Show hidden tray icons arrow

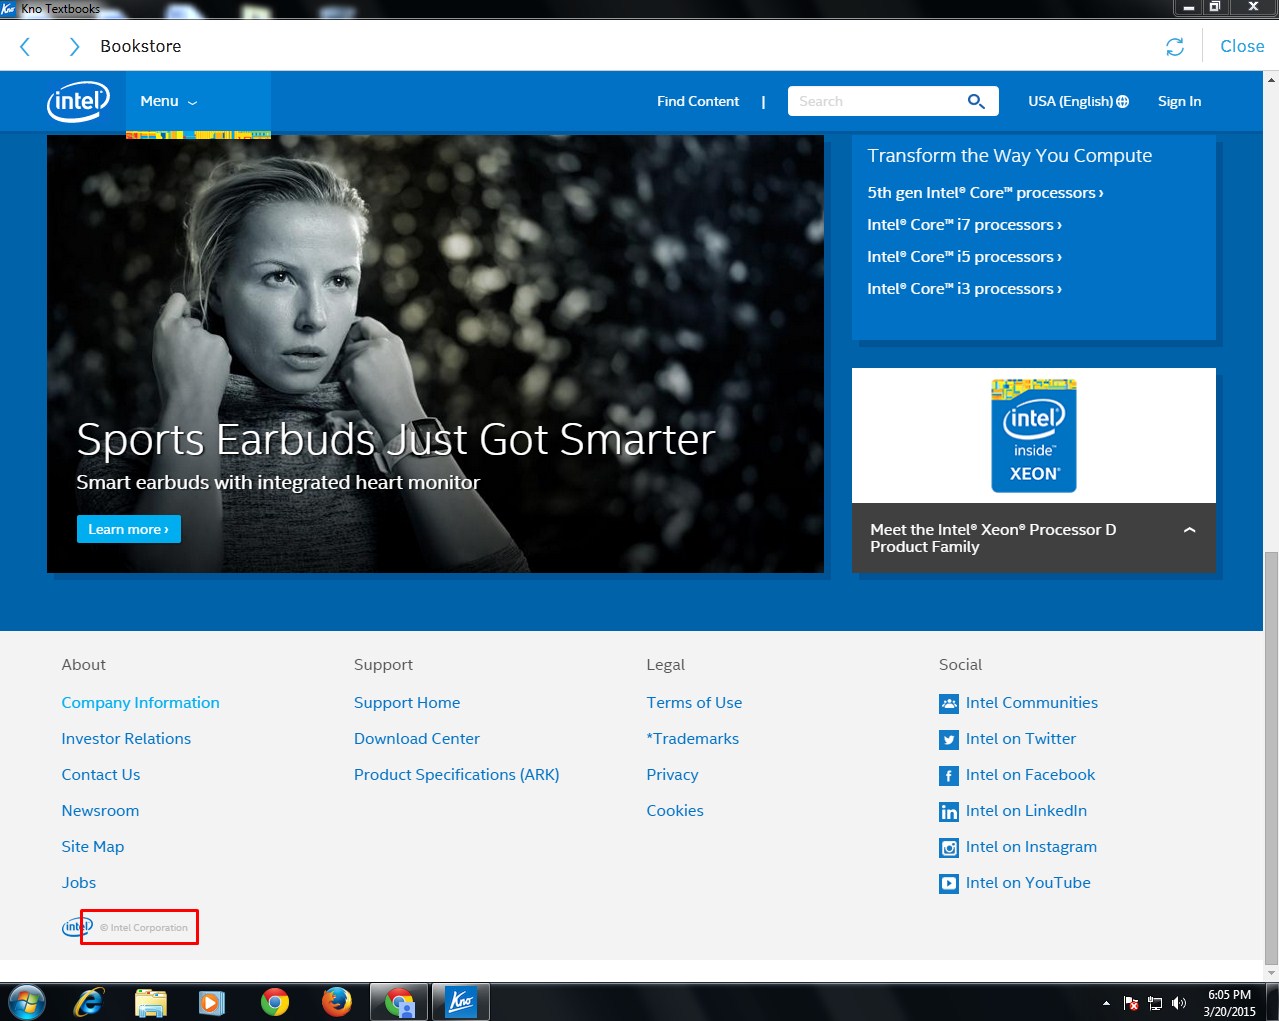(1106, 1003)
